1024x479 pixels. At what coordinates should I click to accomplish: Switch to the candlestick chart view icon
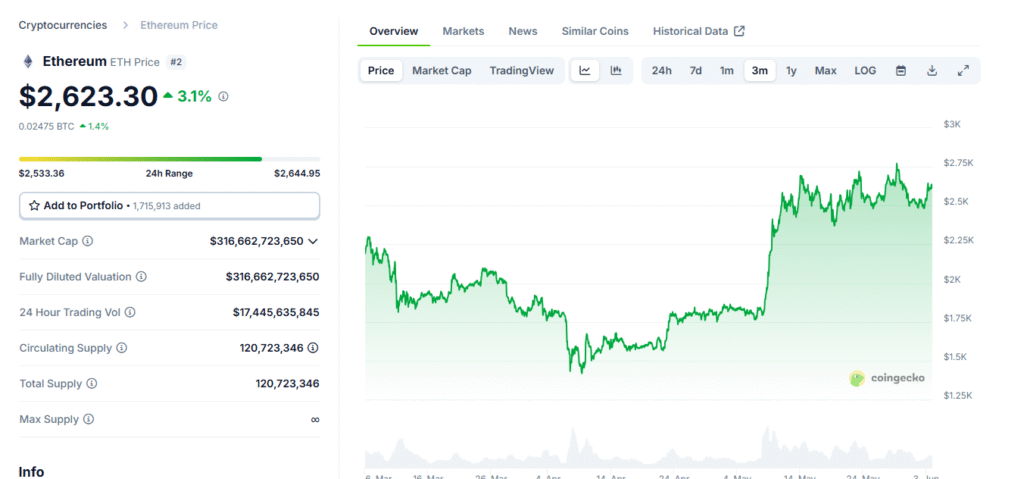click(616, 71)
